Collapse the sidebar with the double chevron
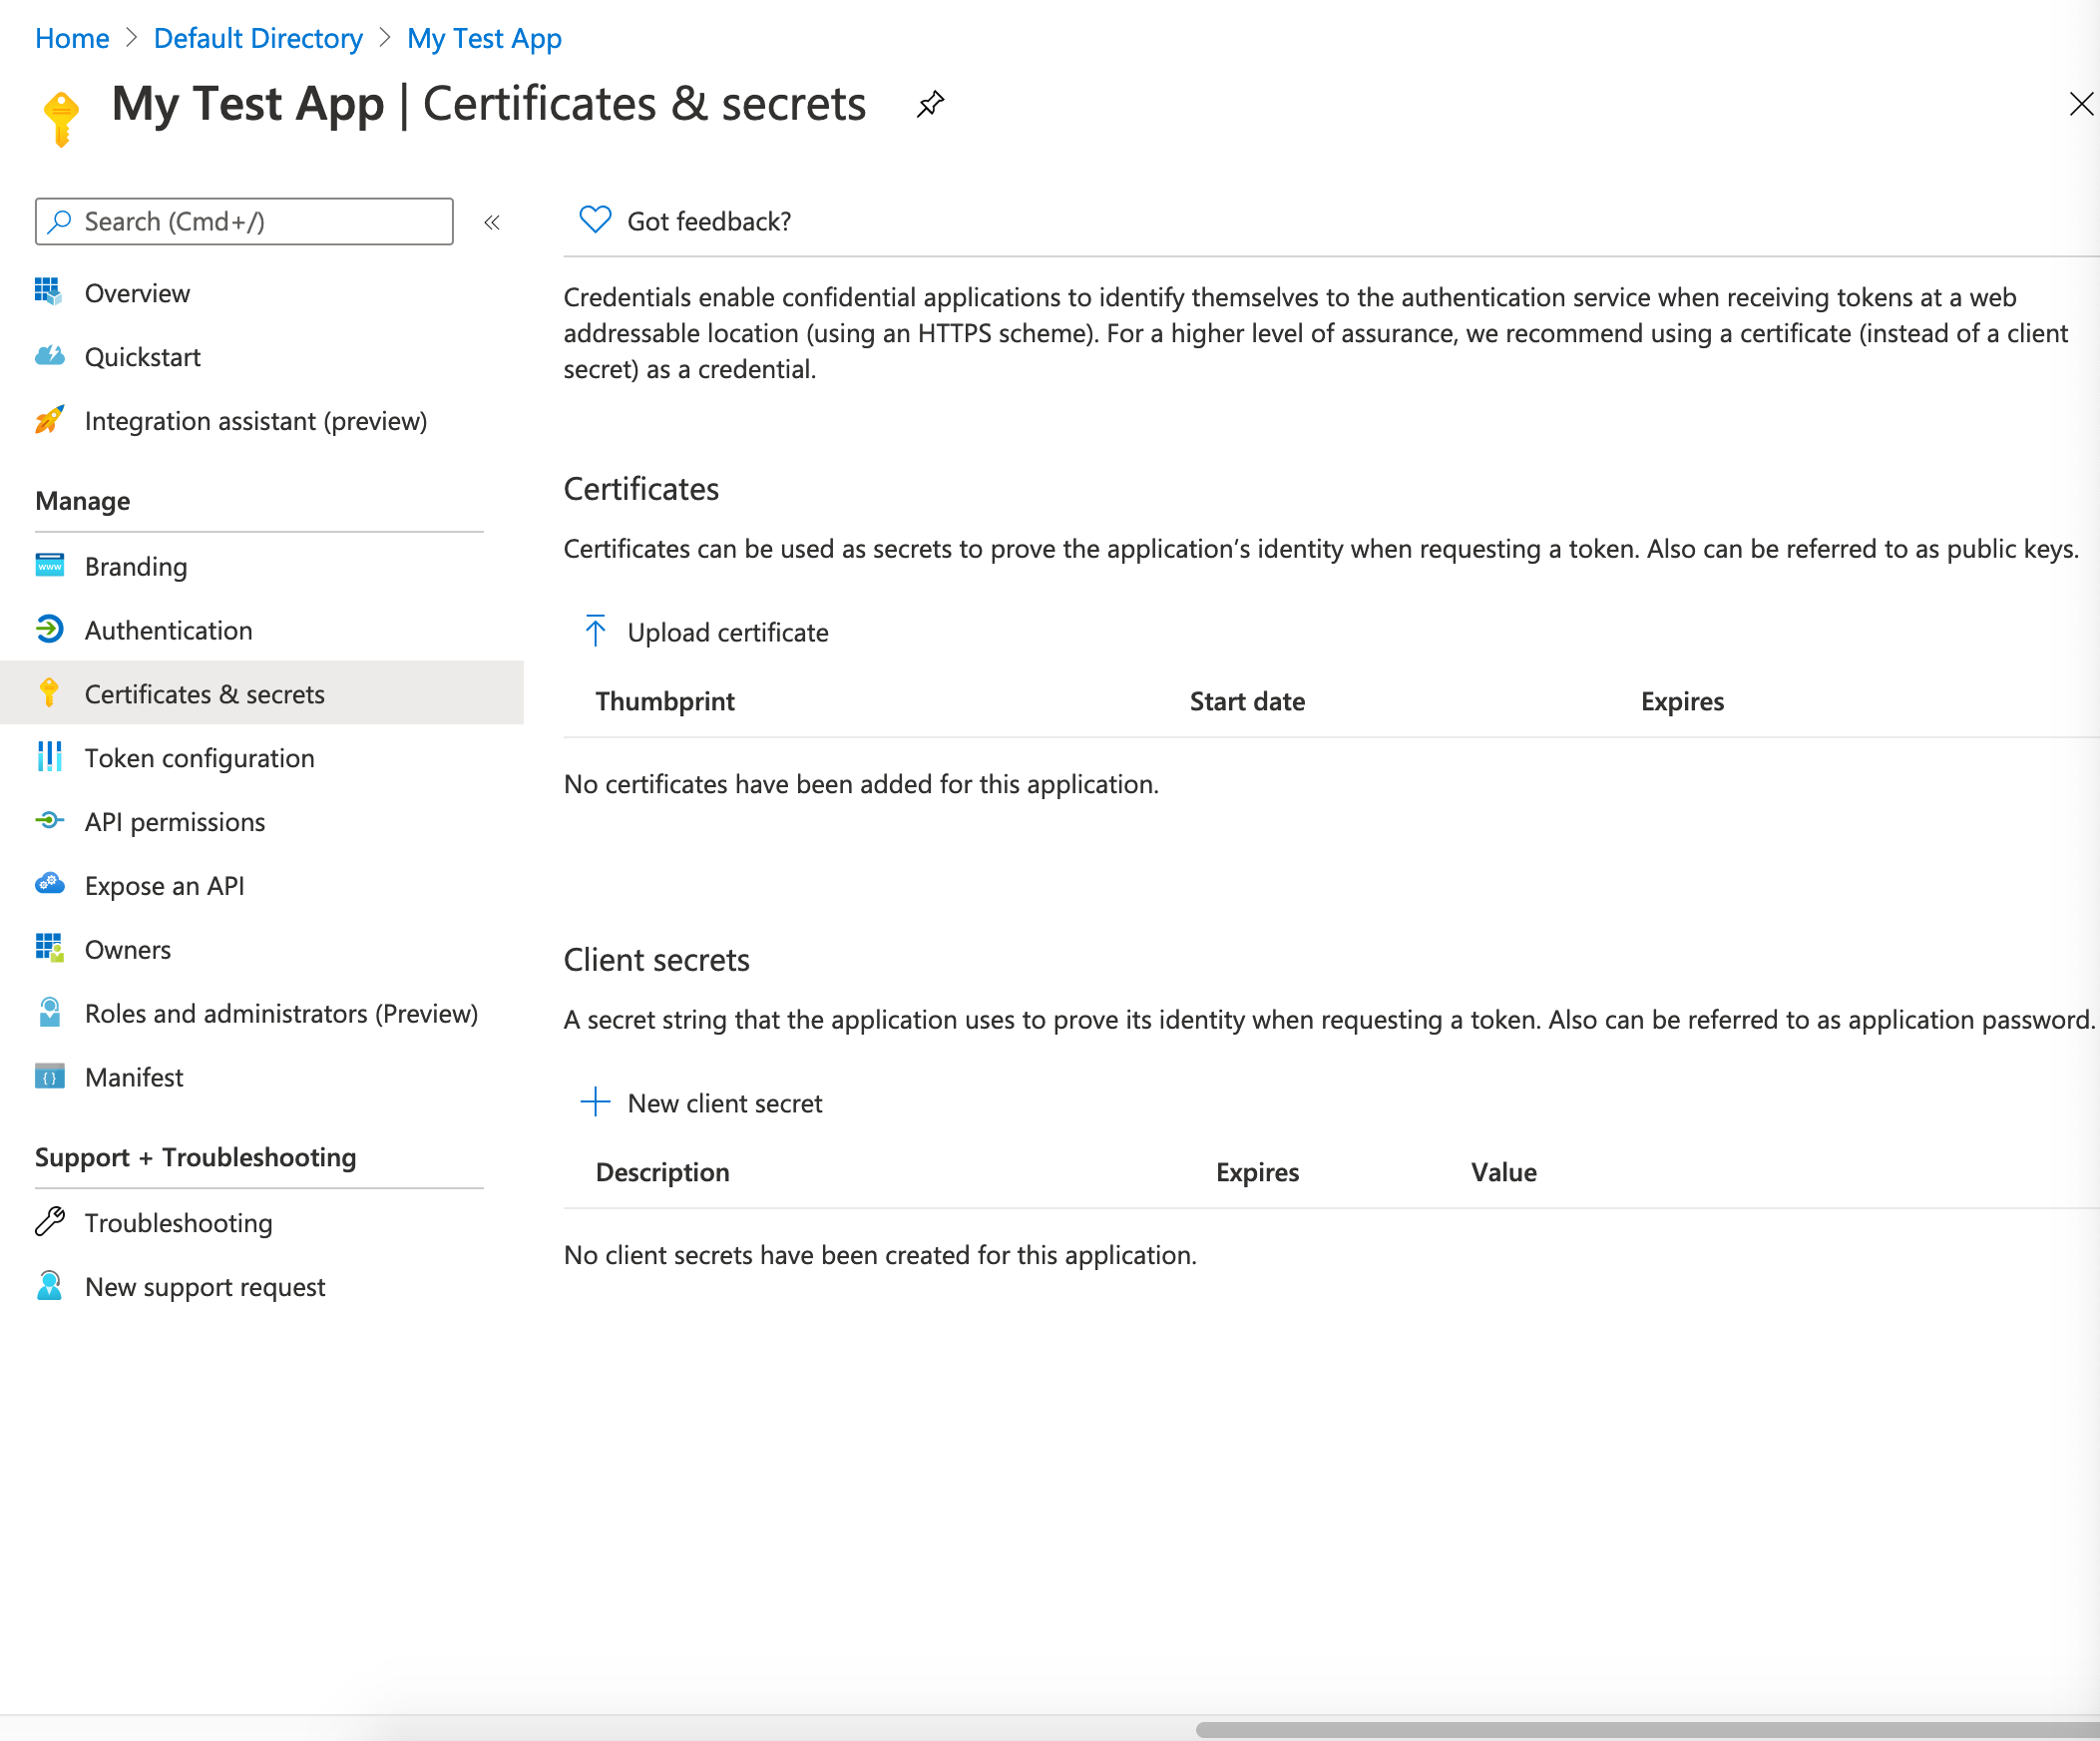Screen dimensions: 2100x1741 491,222
